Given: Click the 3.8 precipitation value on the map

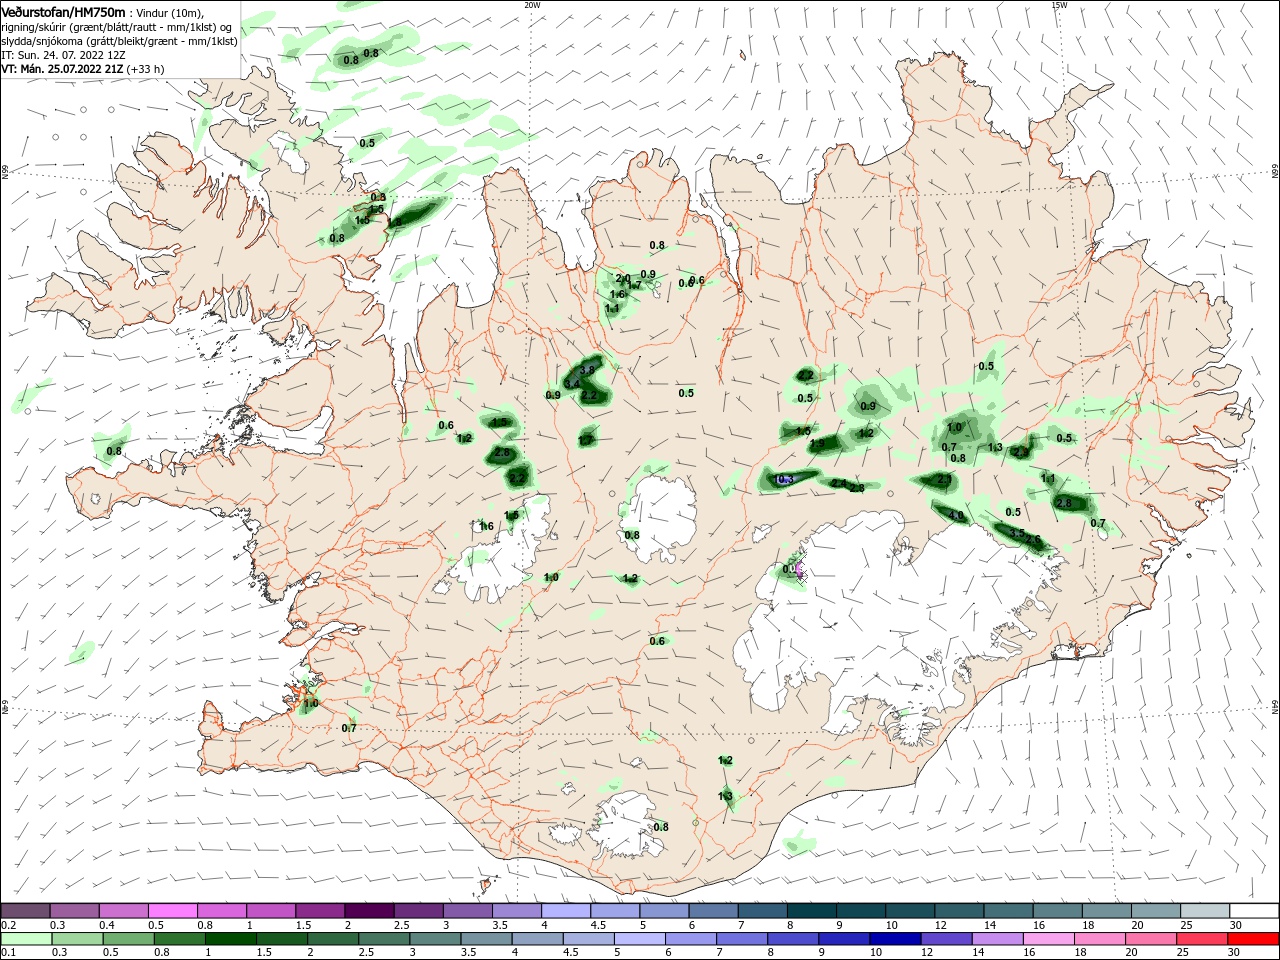Looking at the screenshot, I should (588, 370).
